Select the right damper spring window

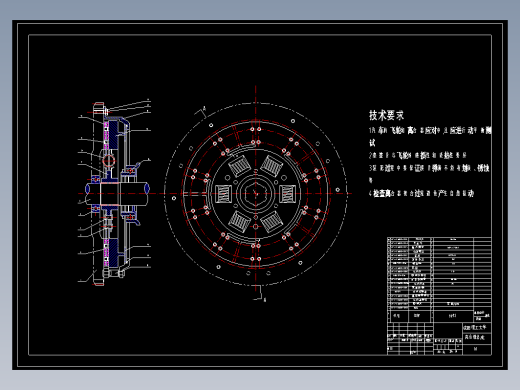click(x=287, y=194)
